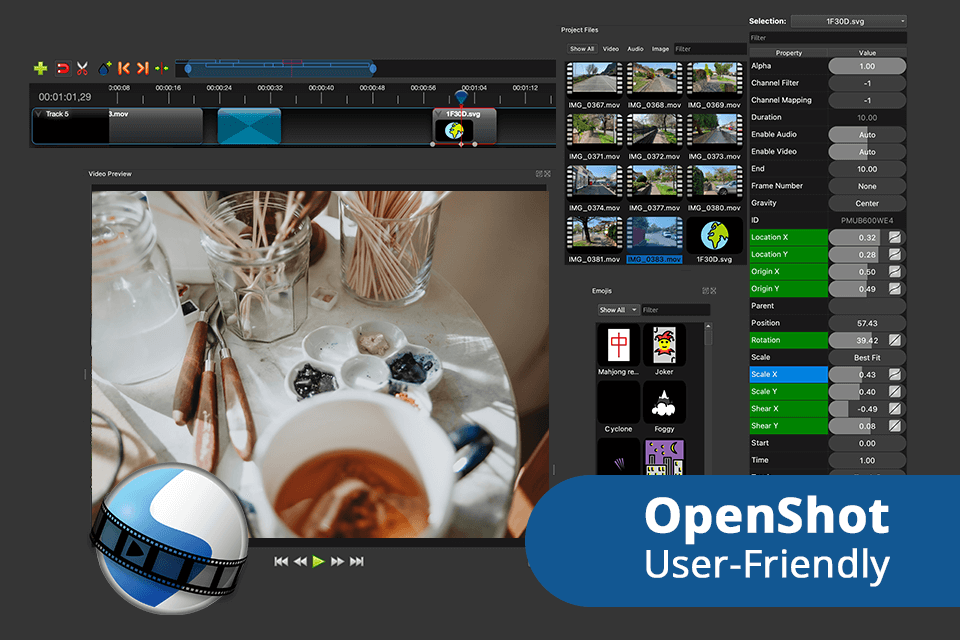Open keyframe interpolation icon for Shear X
The height and width of the screenshot is (640, 960).
click(x=894, y=408)
